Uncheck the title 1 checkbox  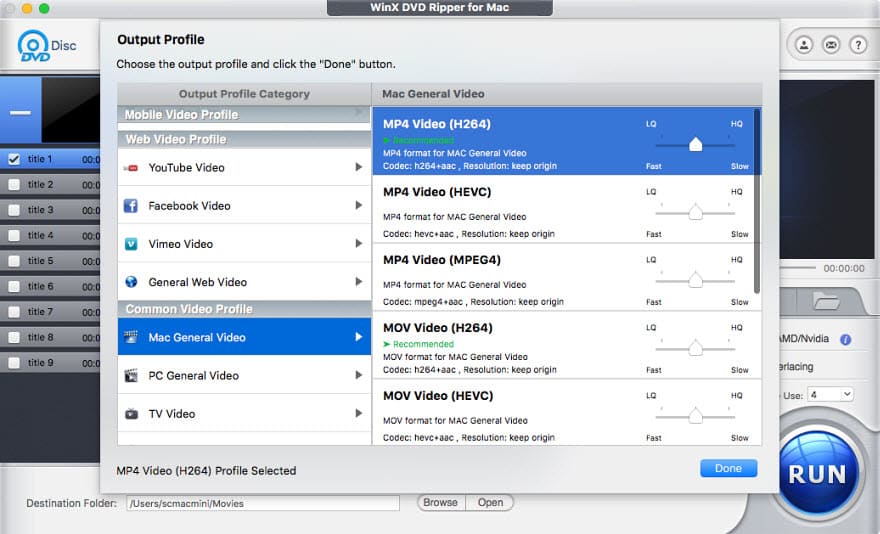14,159
